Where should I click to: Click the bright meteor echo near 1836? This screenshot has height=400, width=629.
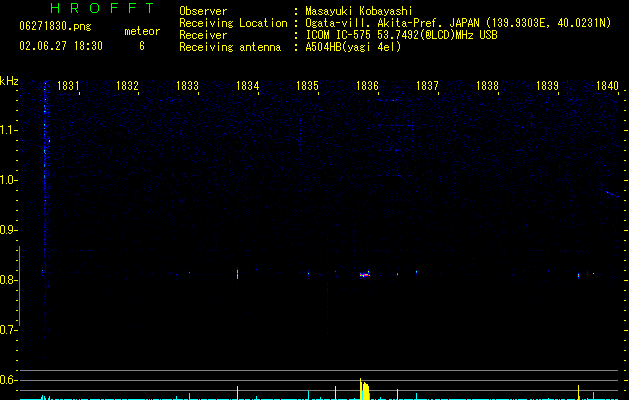point(365,274)
